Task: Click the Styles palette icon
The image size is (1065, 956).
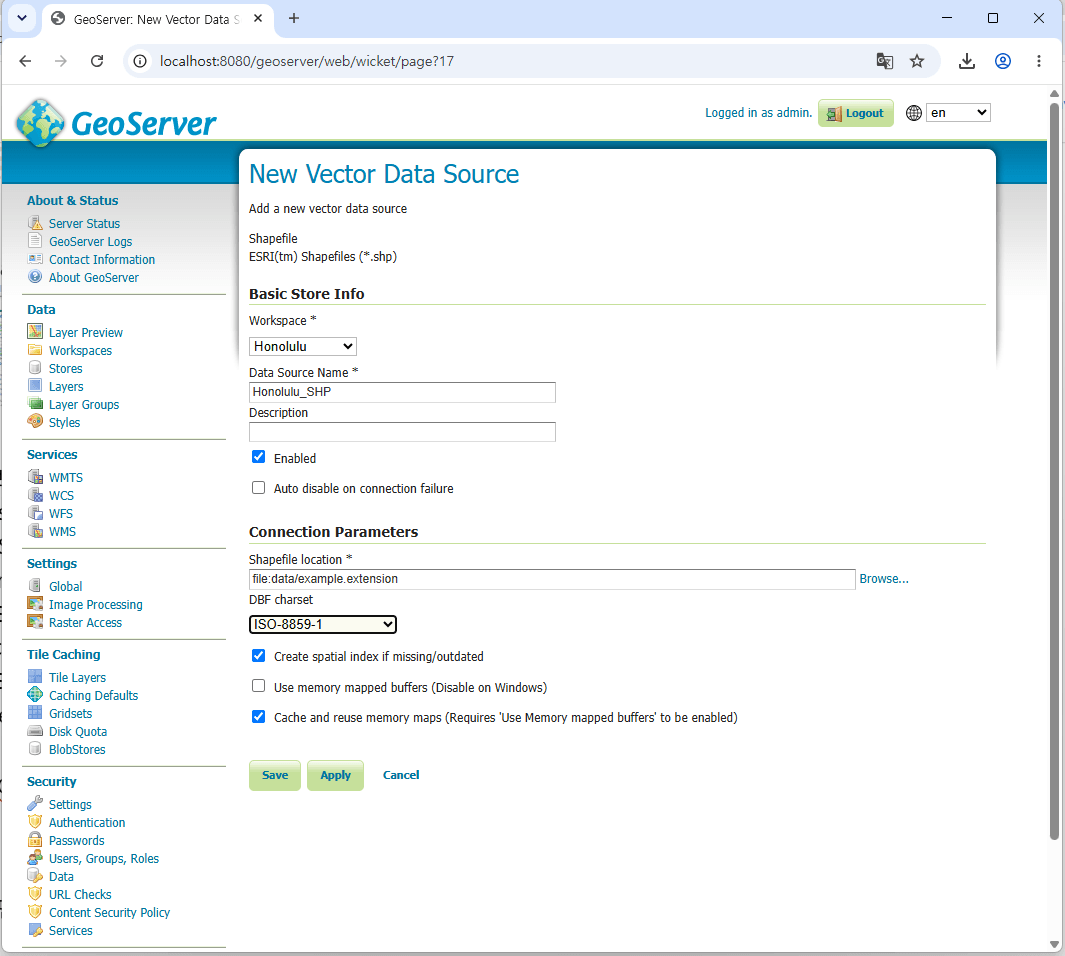Action: [x=35, y=421]
